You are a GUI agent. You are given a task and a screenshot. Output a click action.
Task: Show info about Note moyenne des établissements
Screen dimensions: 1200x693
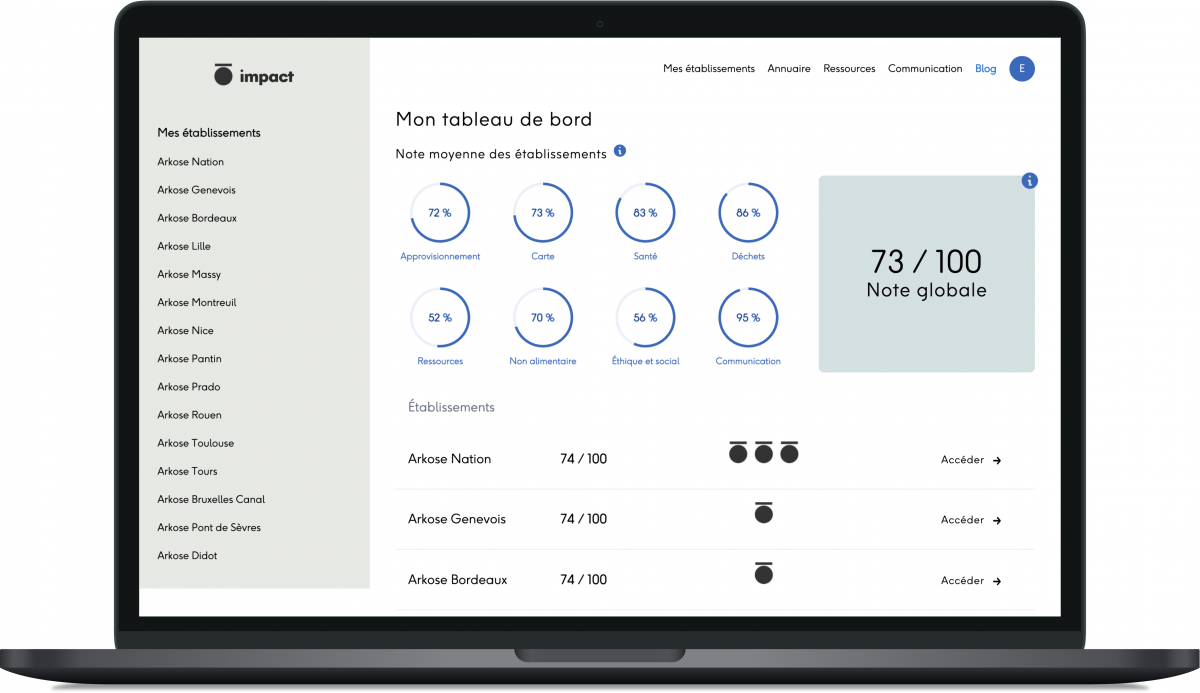coord(620,151)
